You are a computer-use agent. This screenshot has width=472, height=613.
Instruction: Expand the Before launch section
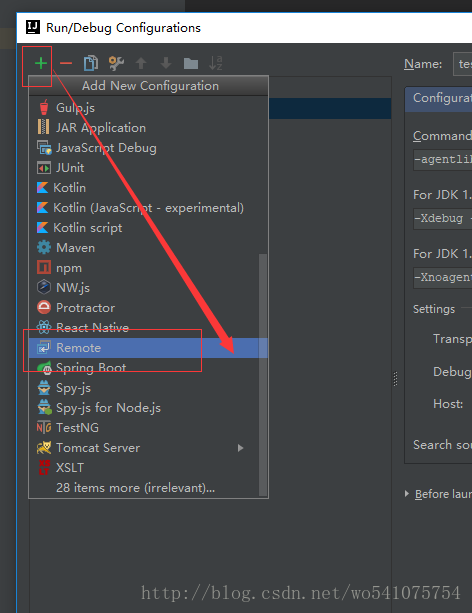(x=407, y=494)
